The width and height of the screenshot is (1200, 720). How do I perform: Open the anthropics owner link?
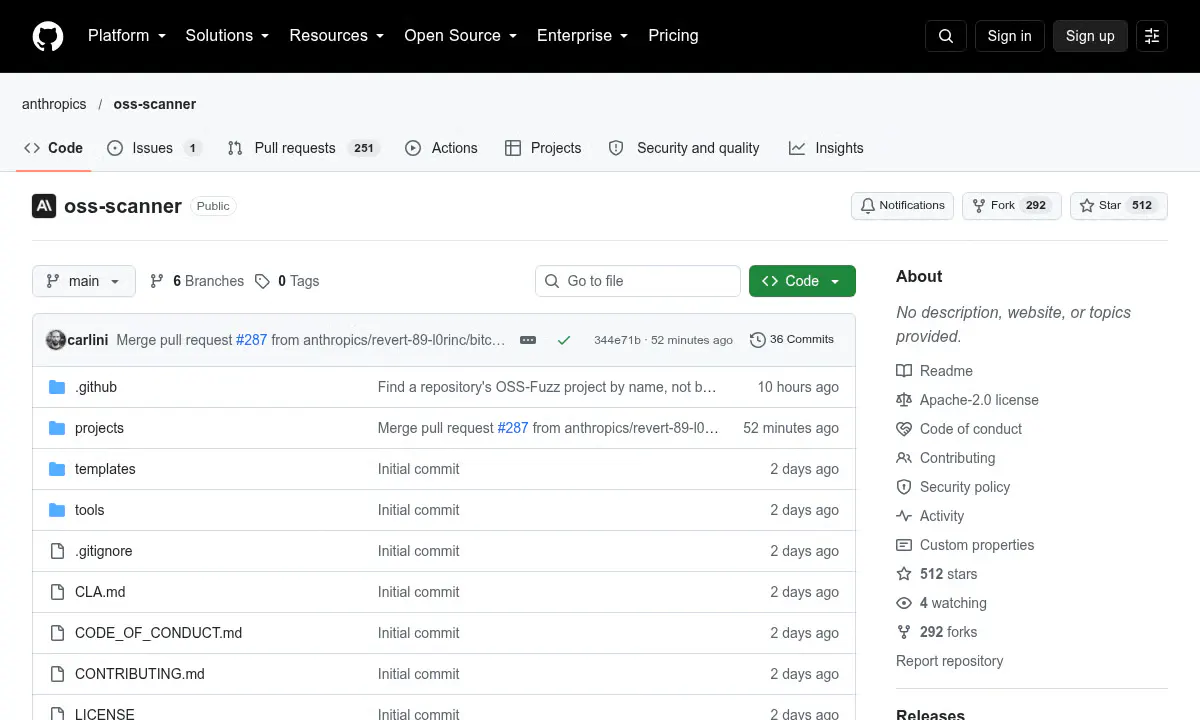tap(54, 104)
